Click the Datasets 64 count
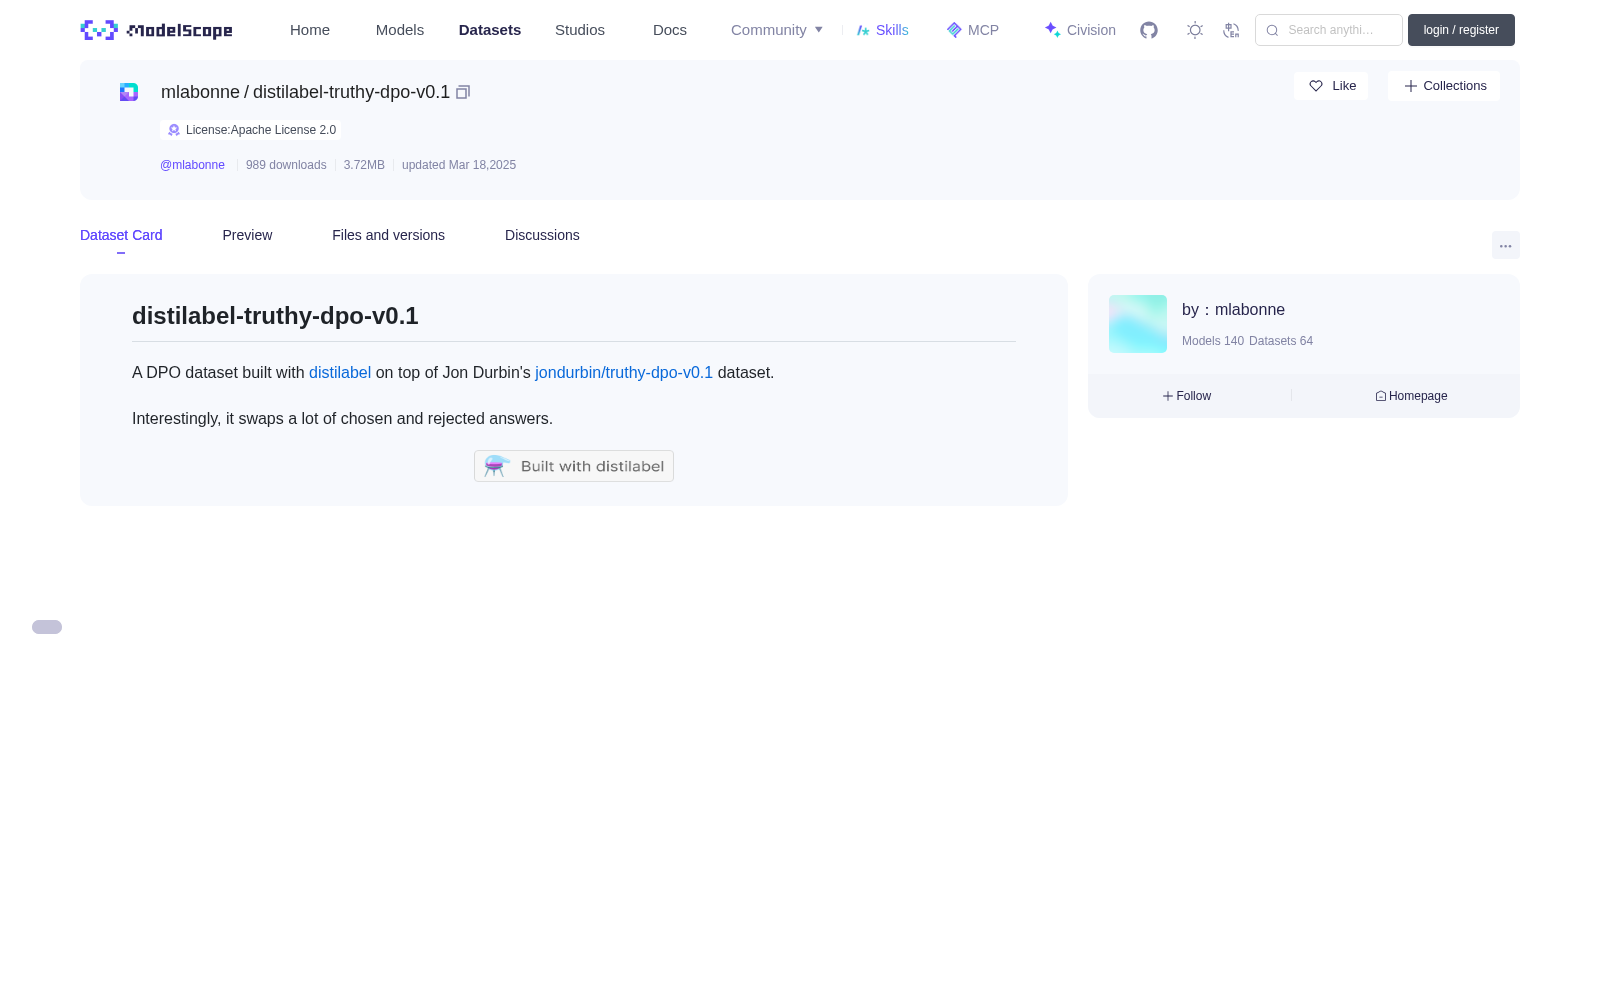The width and height of the screenshot is (1600, 1000). (1281, 341)
